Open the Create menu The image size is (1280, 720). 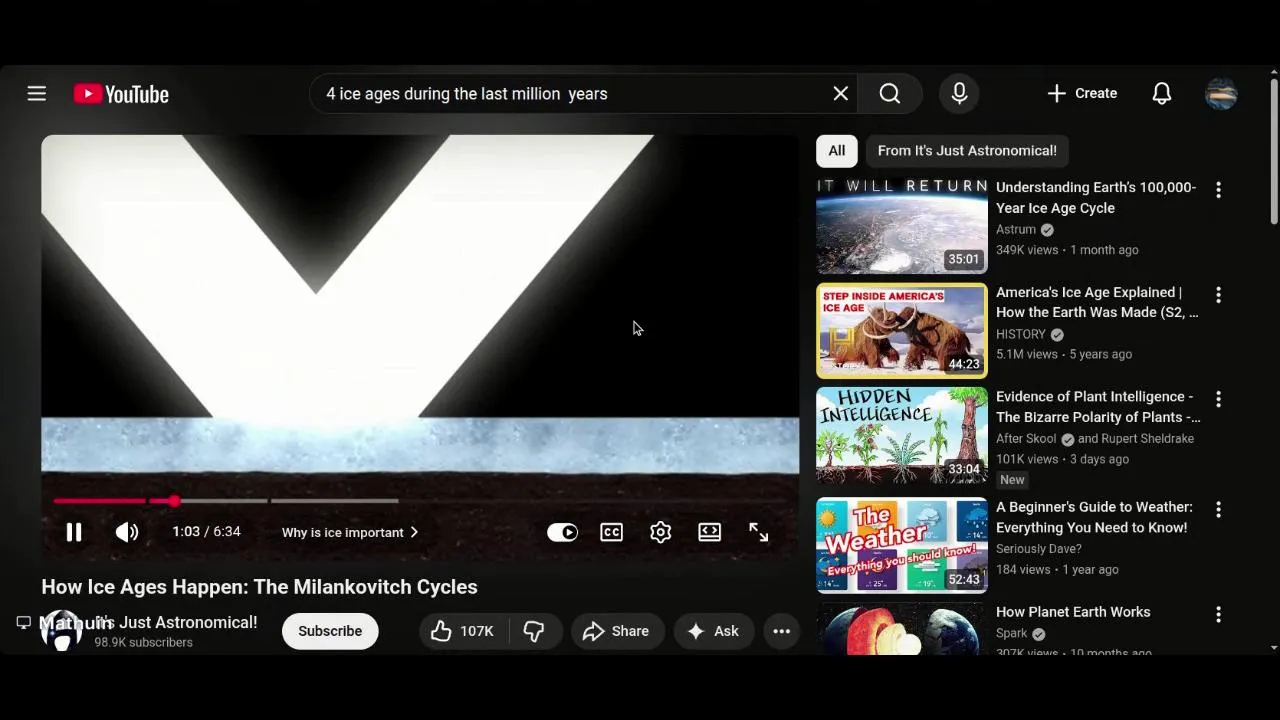click(1082, 93)
